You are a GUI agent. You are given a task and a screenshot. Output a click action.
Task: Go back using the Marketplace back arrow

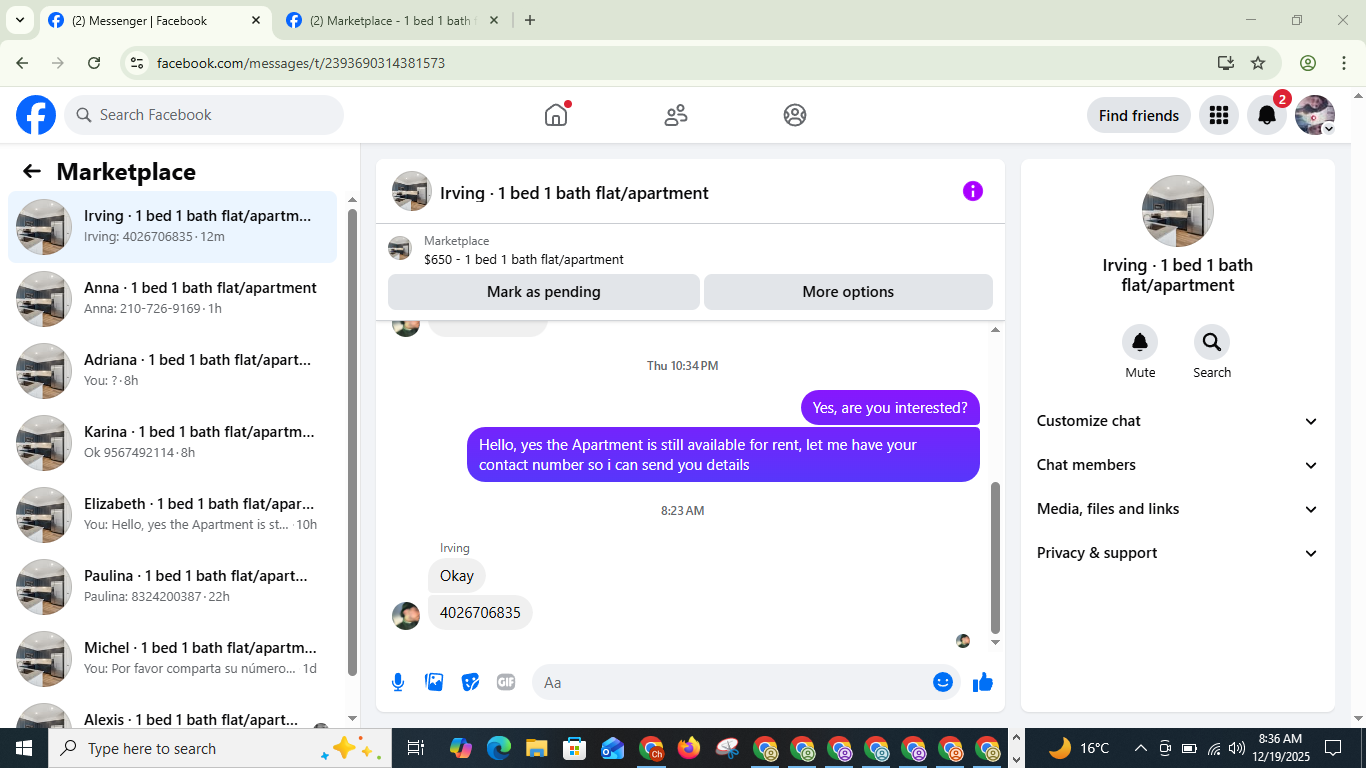coord(32,171)
